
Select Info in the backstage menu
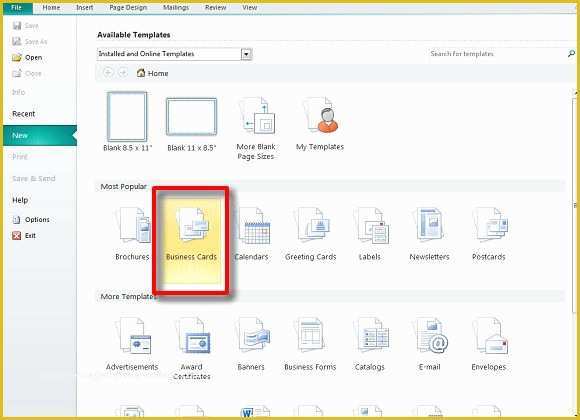pos(19,92)
